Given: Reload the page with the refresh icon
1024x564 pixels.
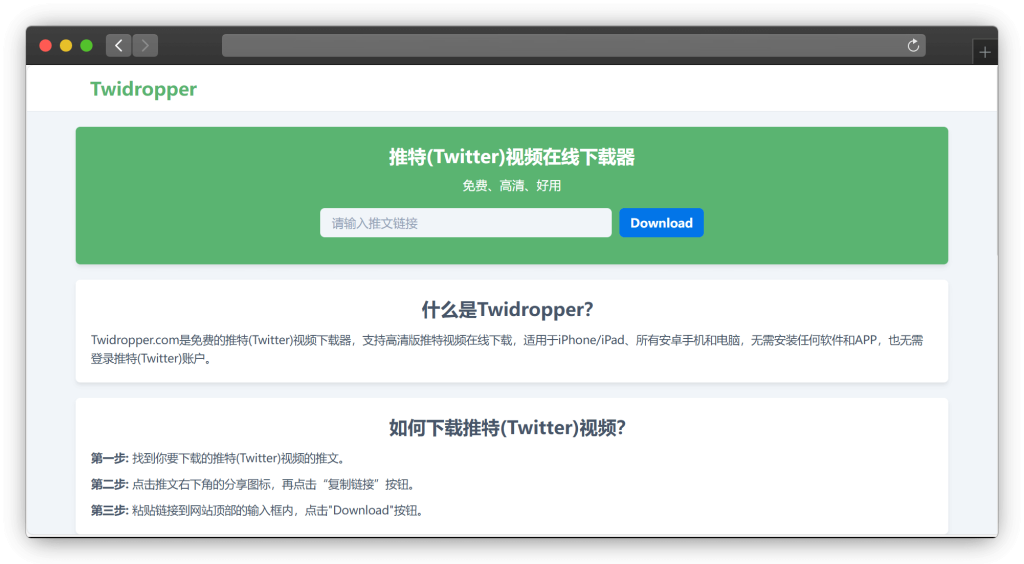Looking at the screenshot, I should (x=912, y=45).
